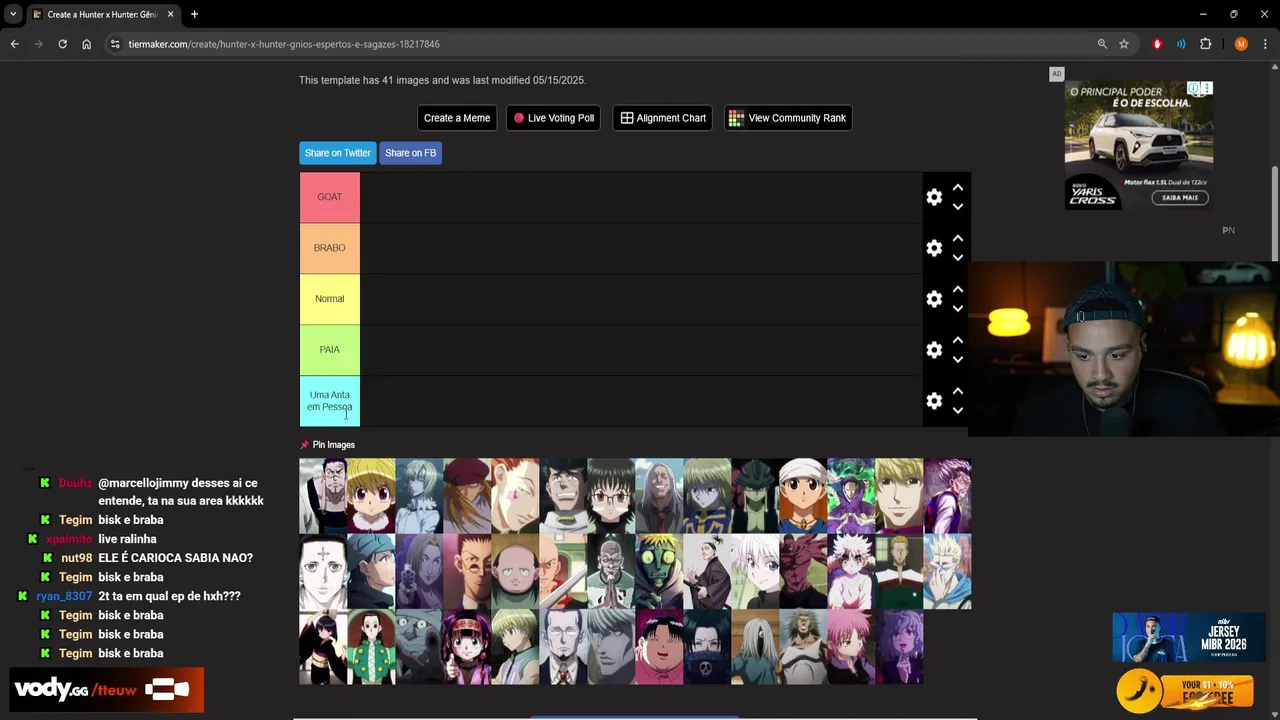This screenshot has height=720, width=1280.
Task: Pick the Feitan thumbnail with skull mask
Action: pyautogui.click(x=707, y=647)
